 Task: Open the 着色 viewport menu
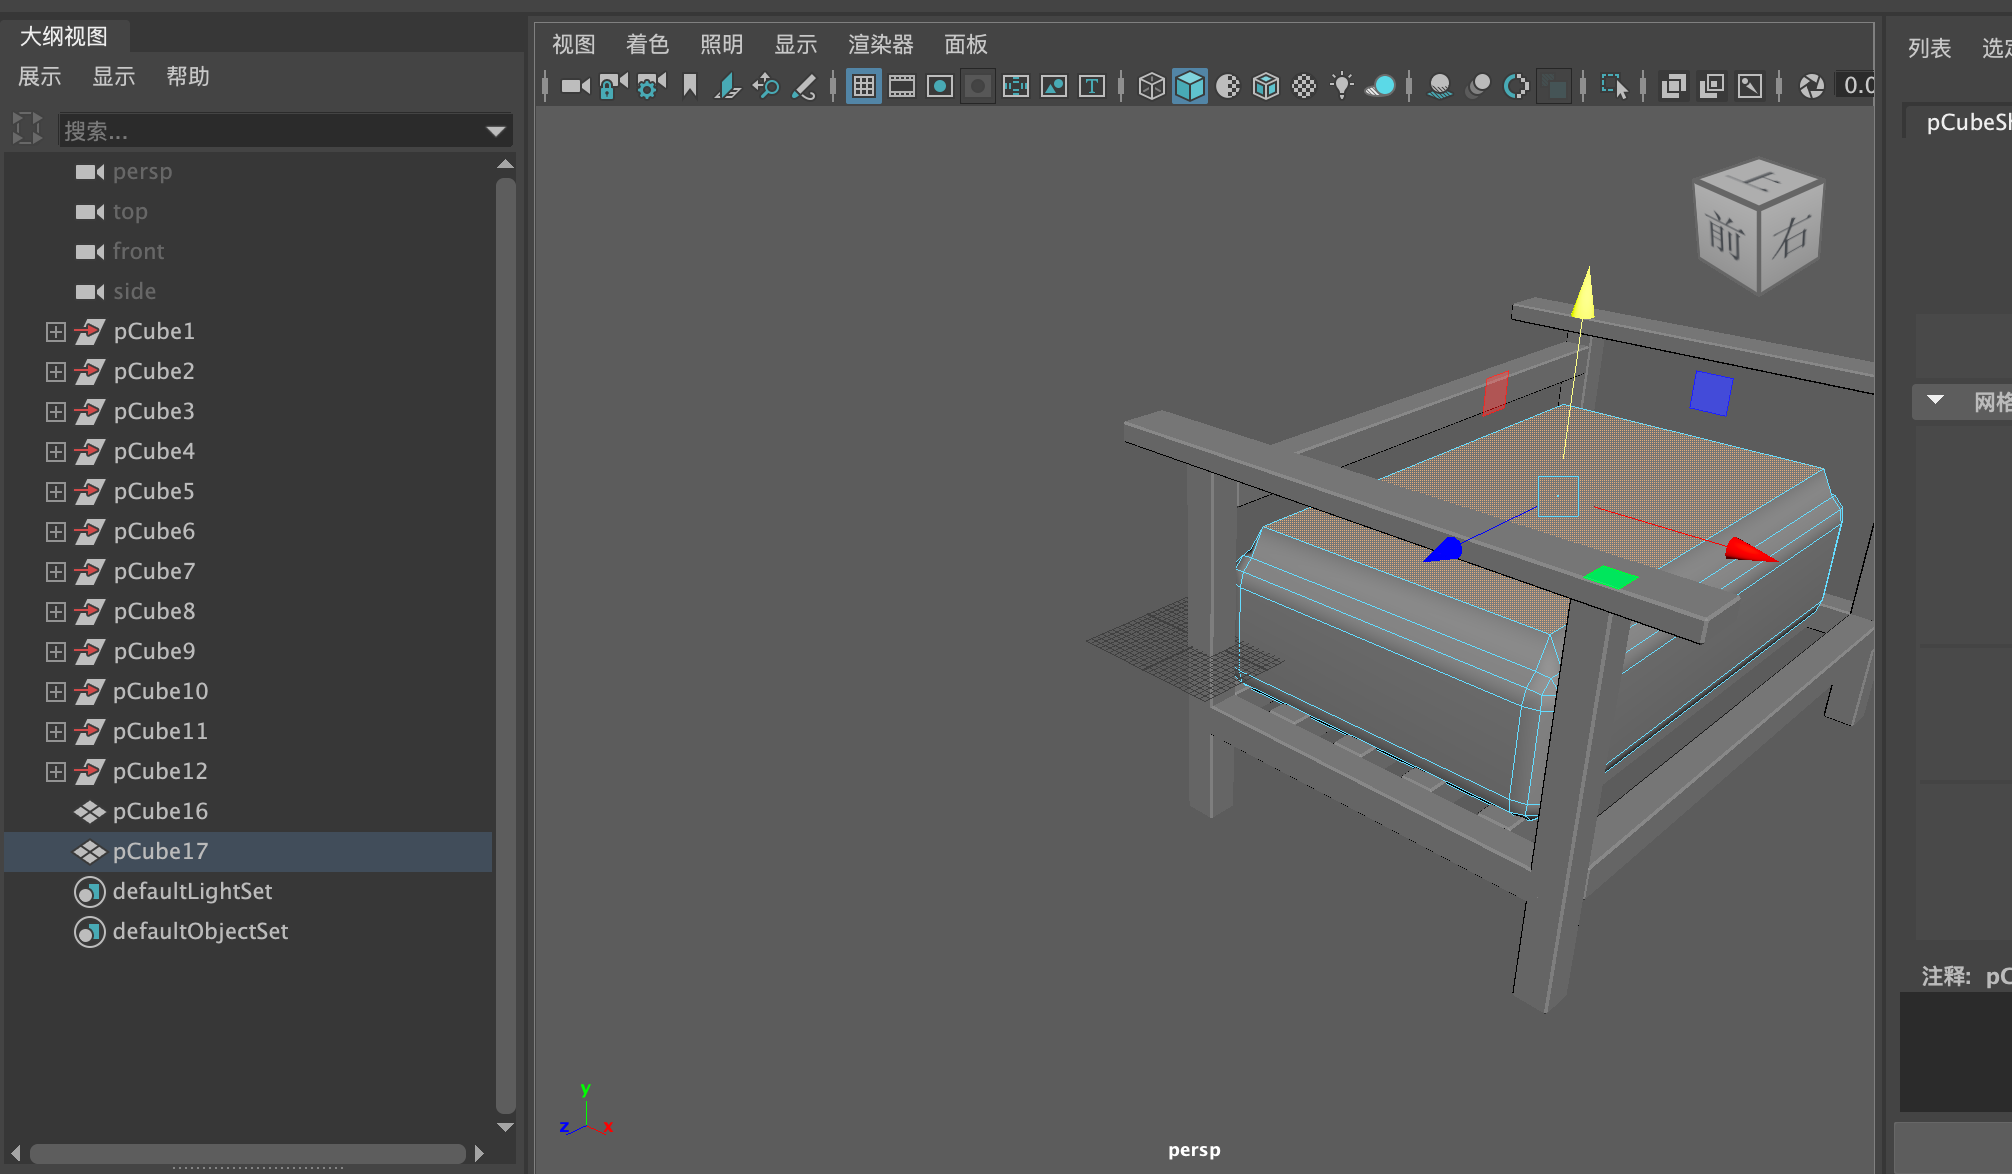[646, 45]
